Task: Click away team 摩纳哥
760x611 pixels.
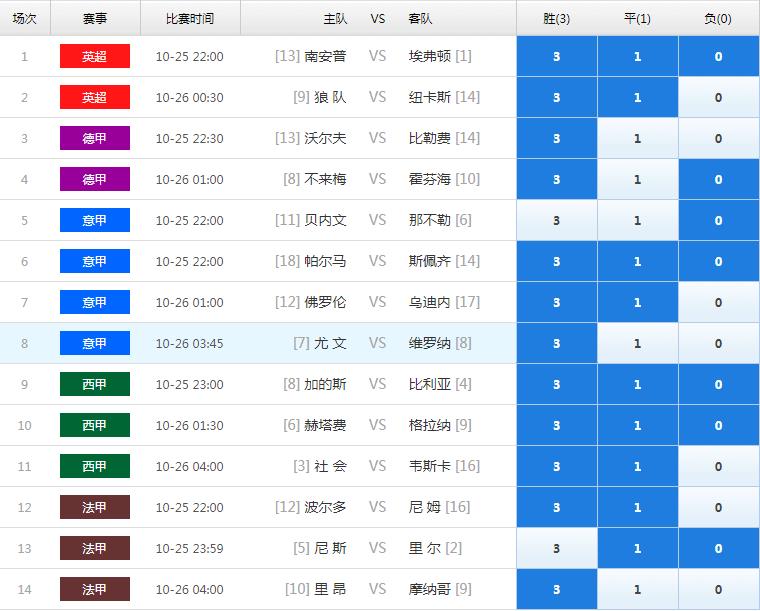Action: click(x=430, y=590)
